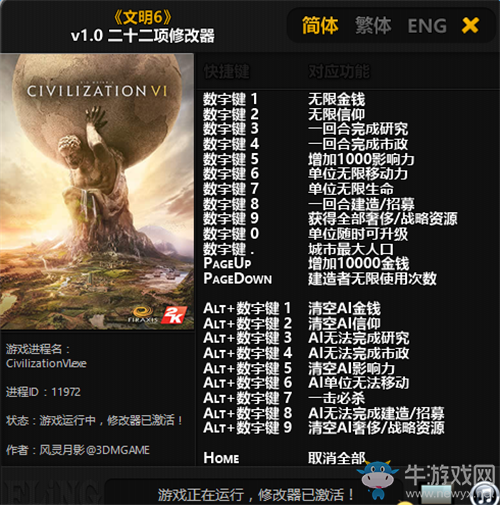The height and width of the screenshot is (505, 500).
Task: Click the blue cow mascot icon
Action: tap(377, 480)
